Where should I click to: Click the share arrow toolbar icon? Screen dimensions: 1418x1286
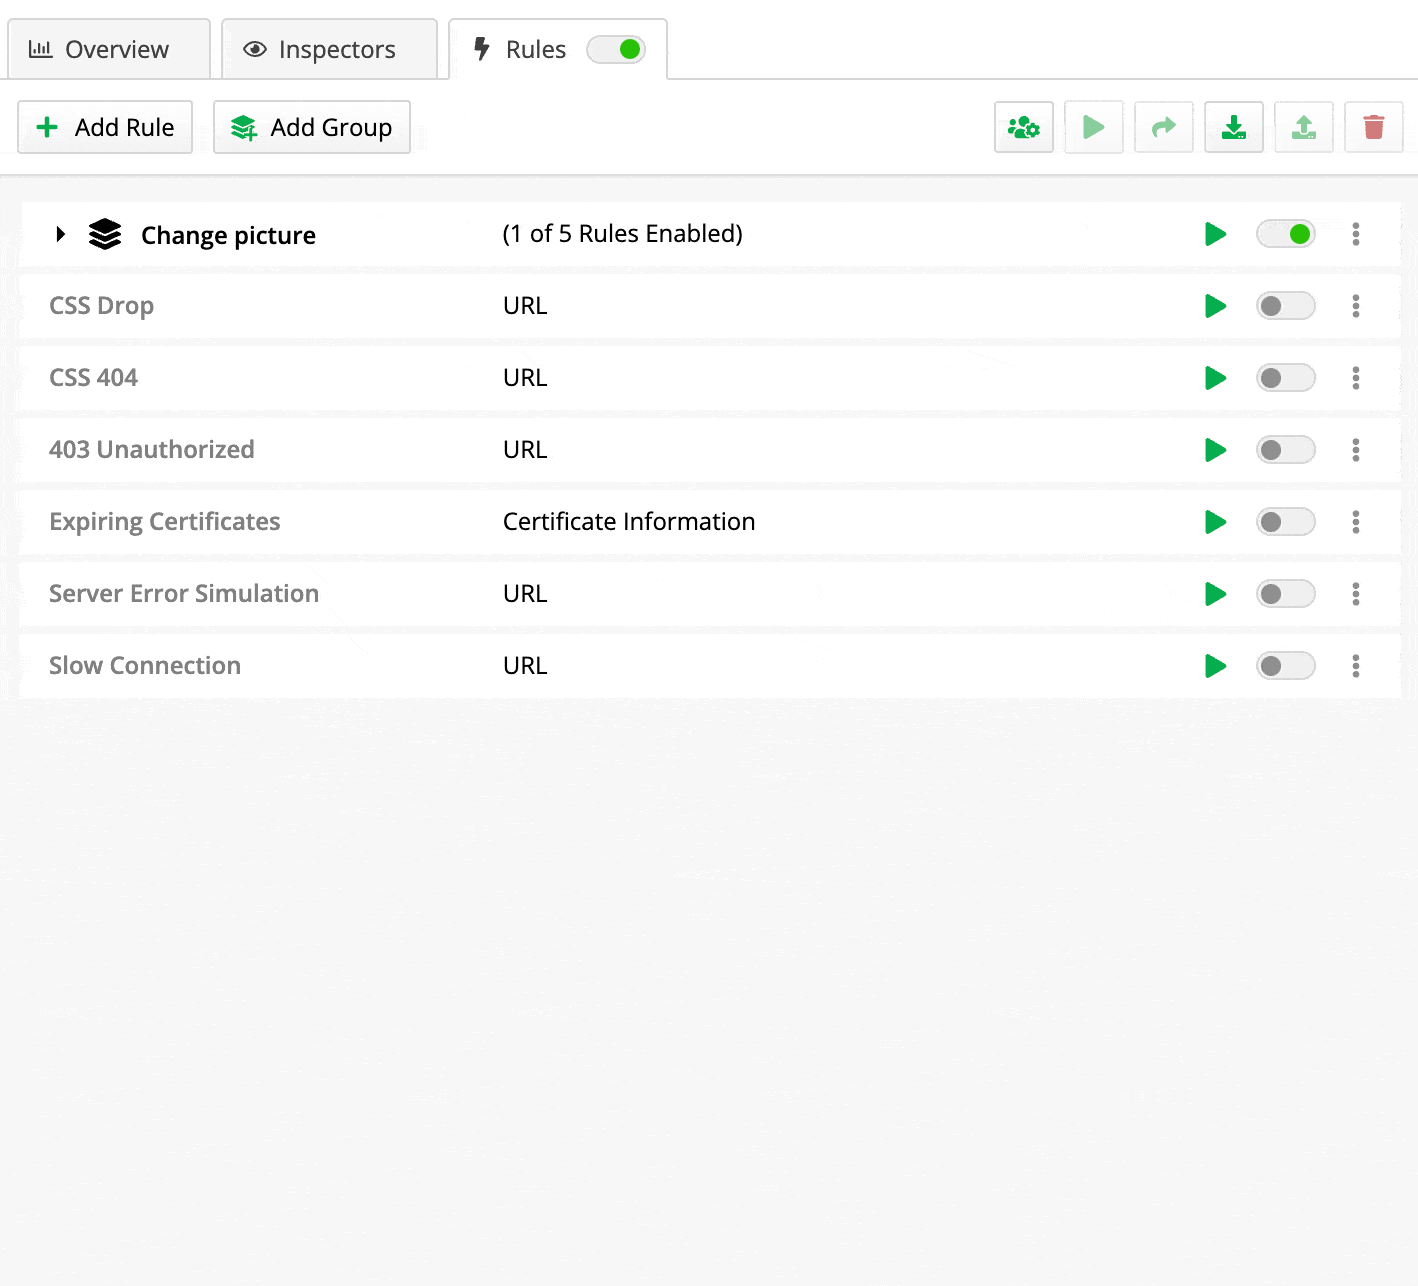coord(1164,127)
